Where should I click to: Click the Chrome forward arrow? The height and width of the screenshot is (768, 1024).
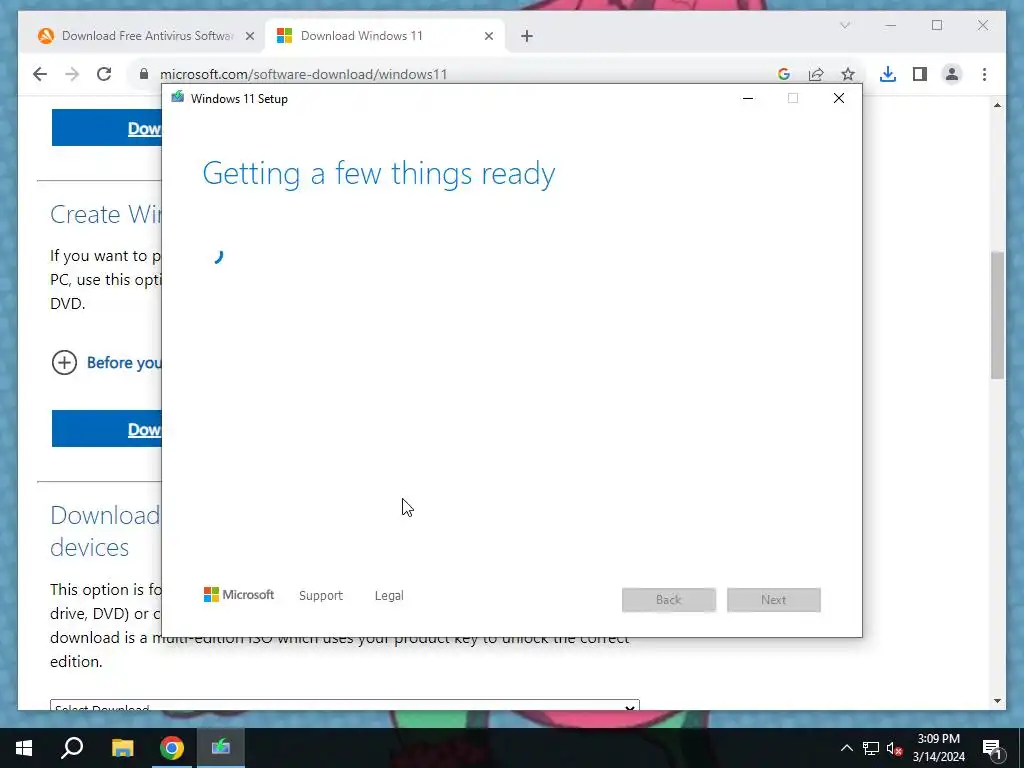(72, 74)
